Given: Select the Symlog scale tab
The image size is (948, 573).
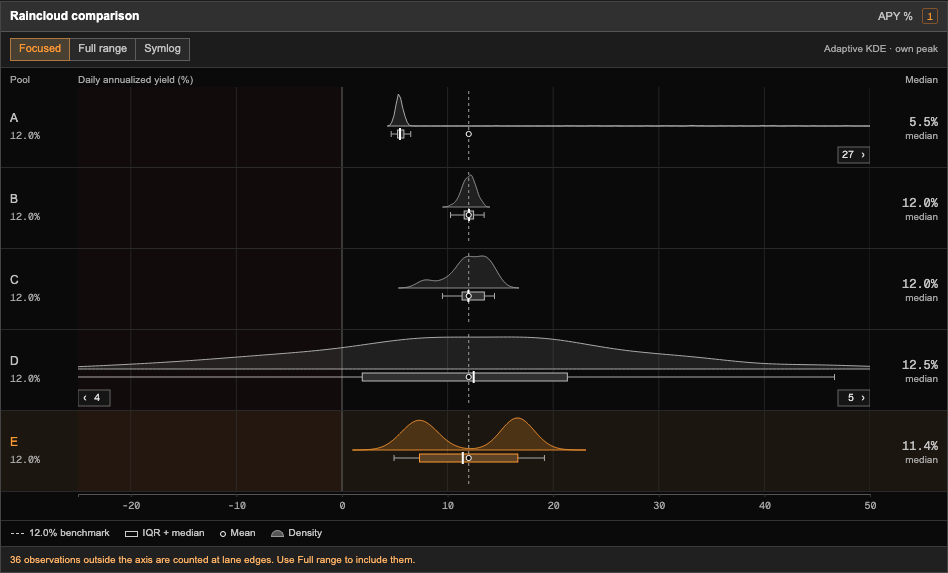Looking at the screenshot, I should click(x=163, y=49).
